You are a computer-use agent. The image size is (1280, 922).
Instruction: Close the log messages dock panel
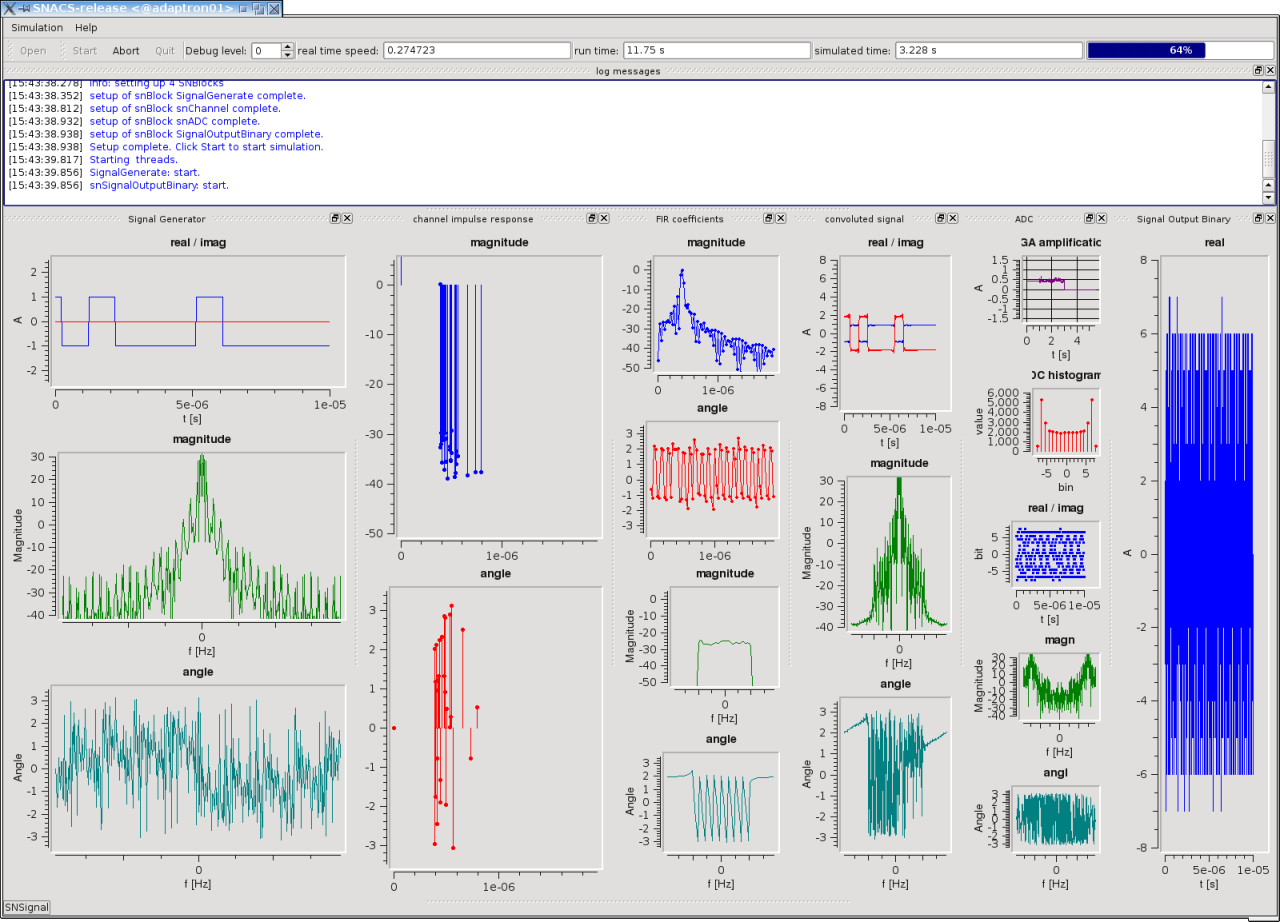1270,71
